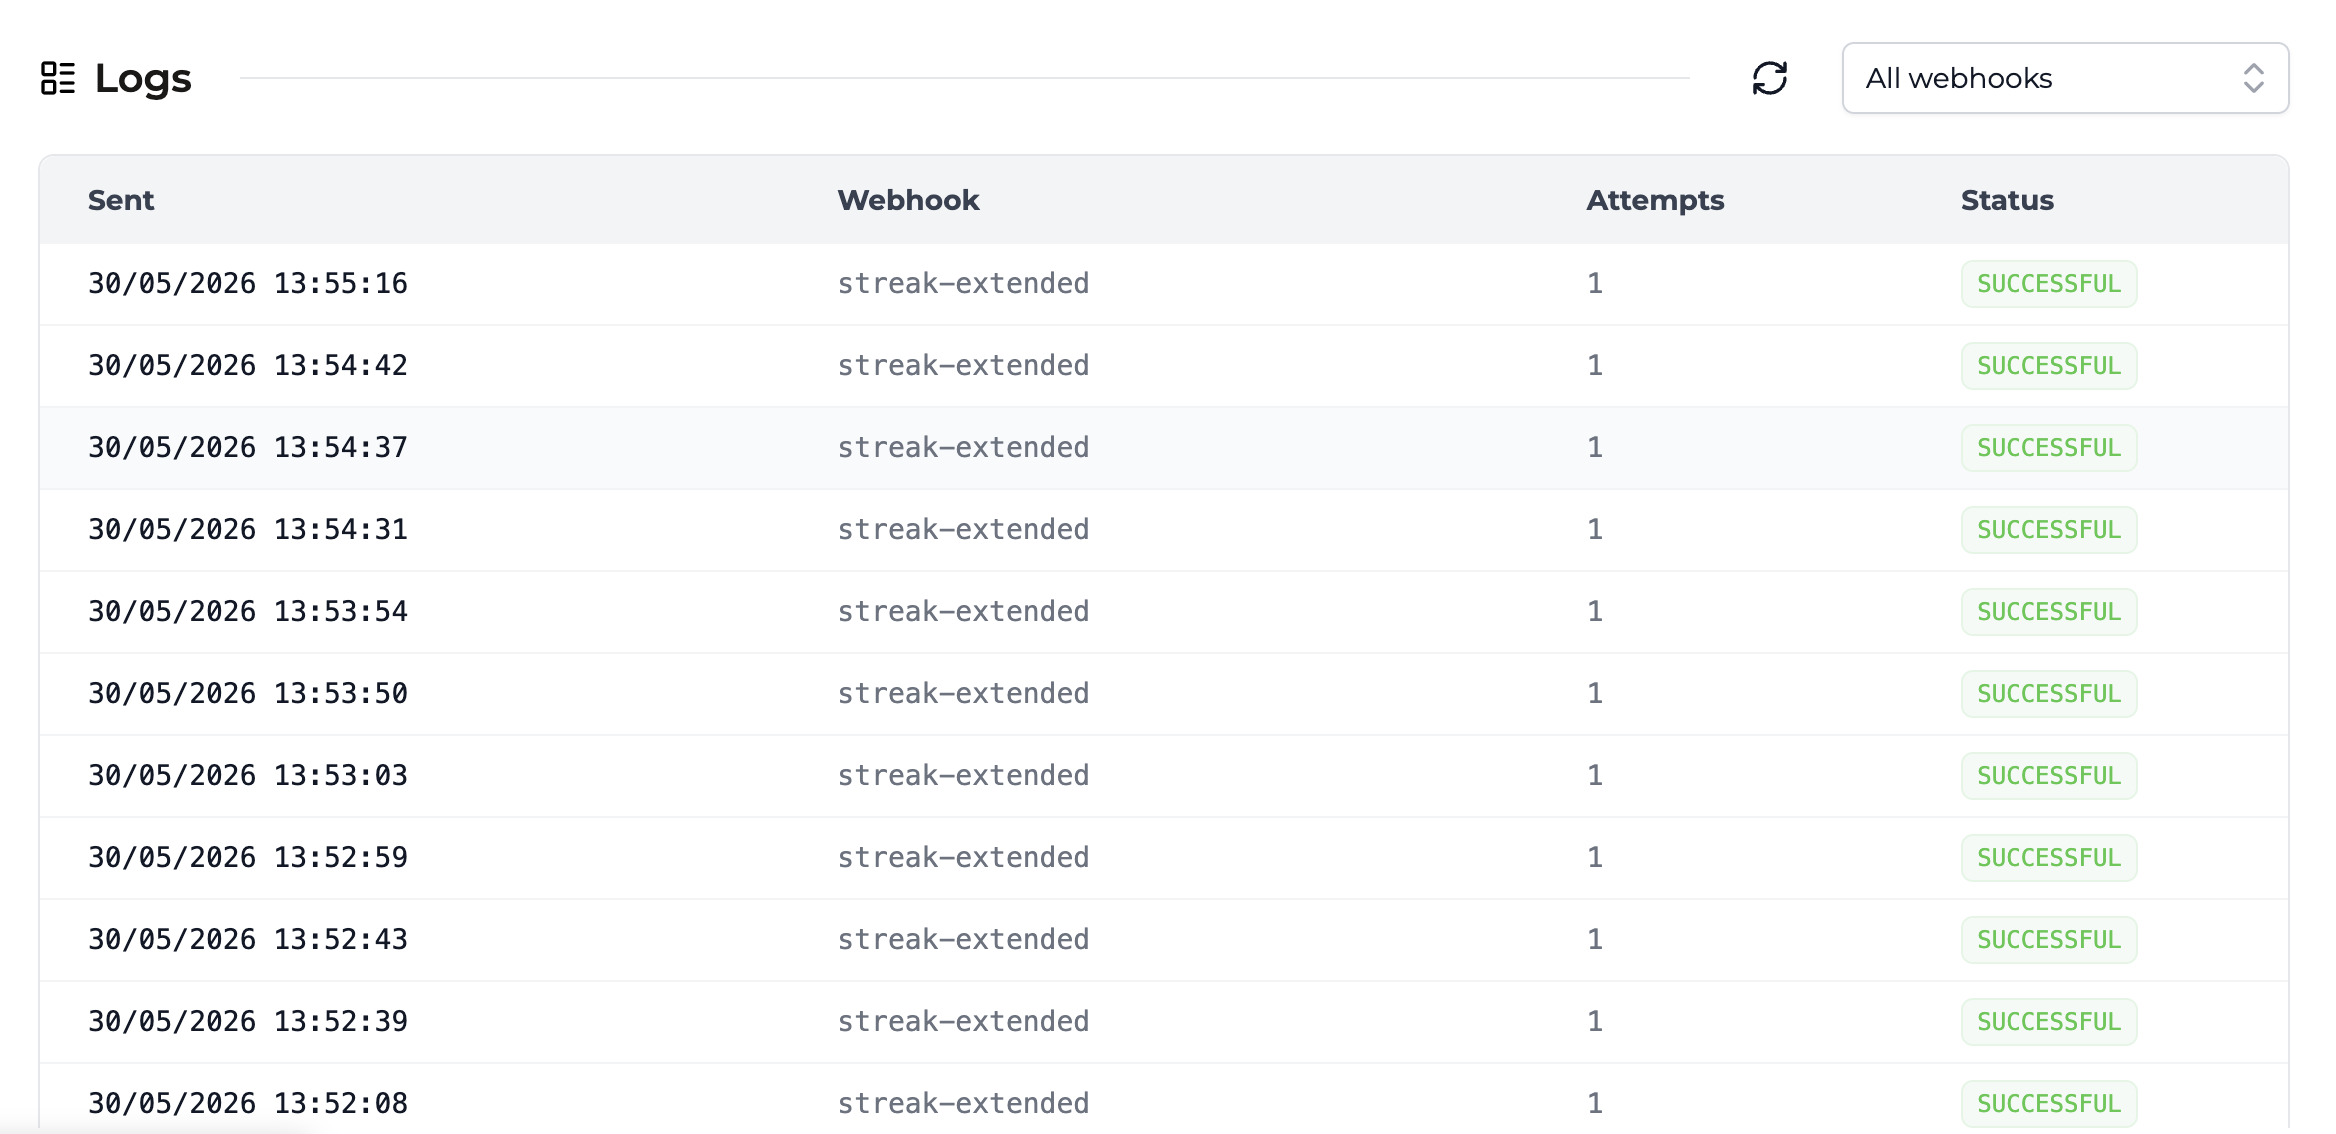Click streak-extended in the 13:53:03 row

pos(963,776)
